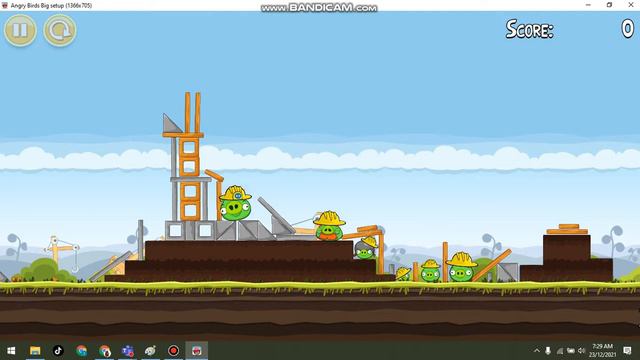Click the Angry Birds icon in the title bar
The image size is (640, 360).
click(x=4, y=5)
